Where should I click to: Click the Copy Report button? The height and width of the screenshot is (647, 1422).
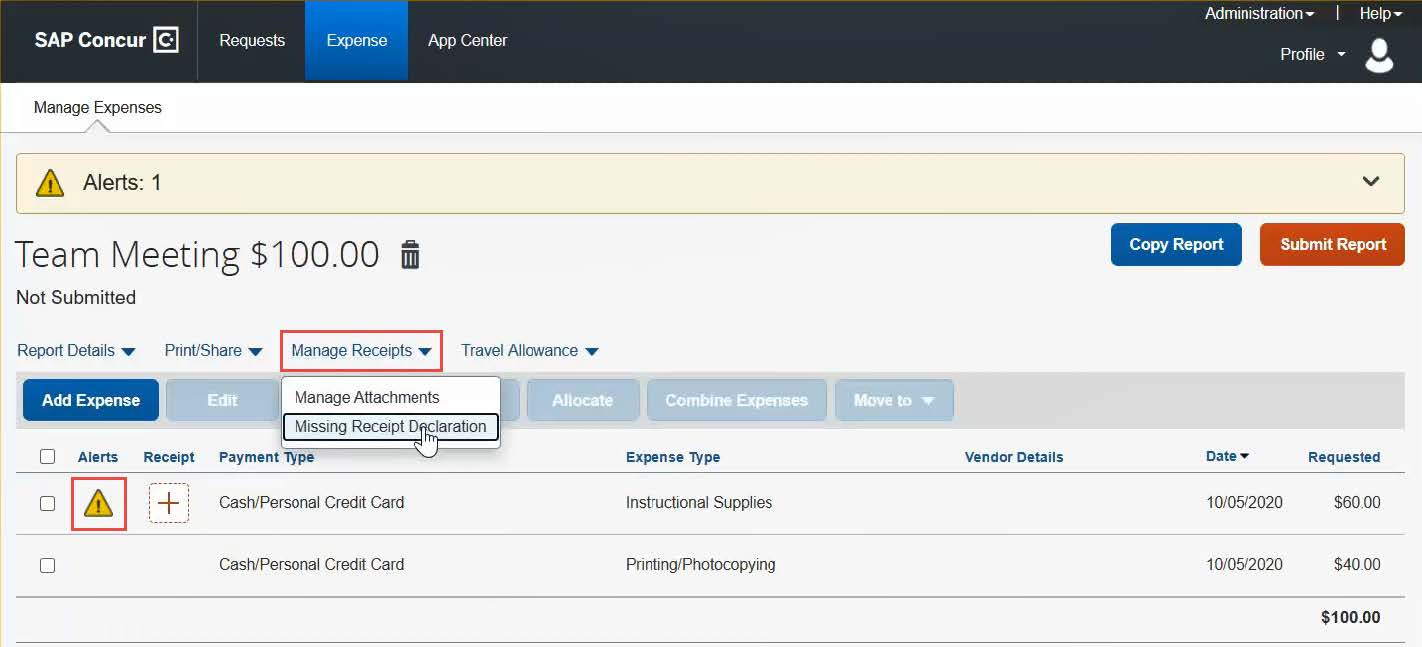[x=1176, y=245]
